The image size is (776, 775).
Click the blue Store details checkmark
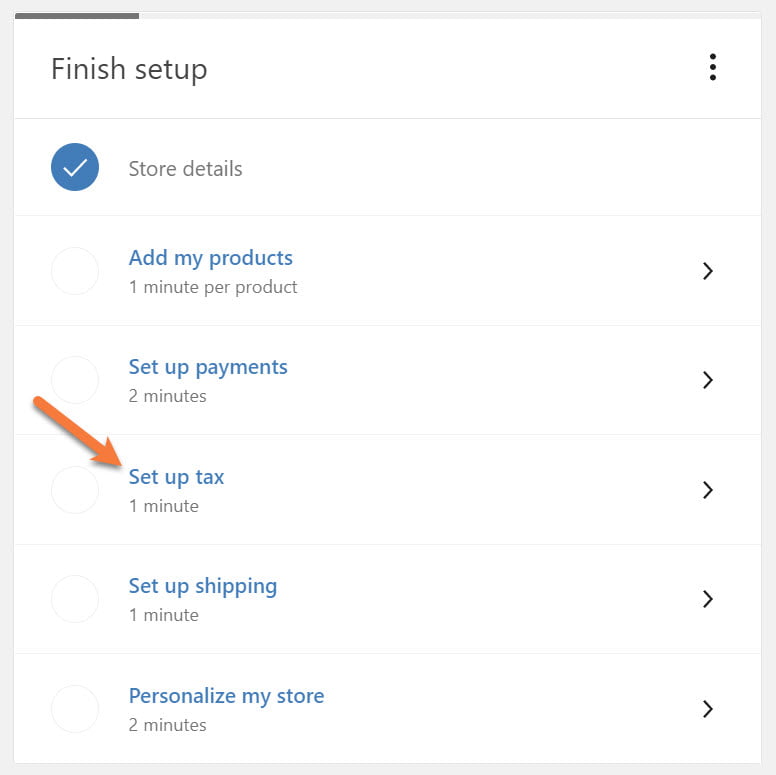point(75,168)
